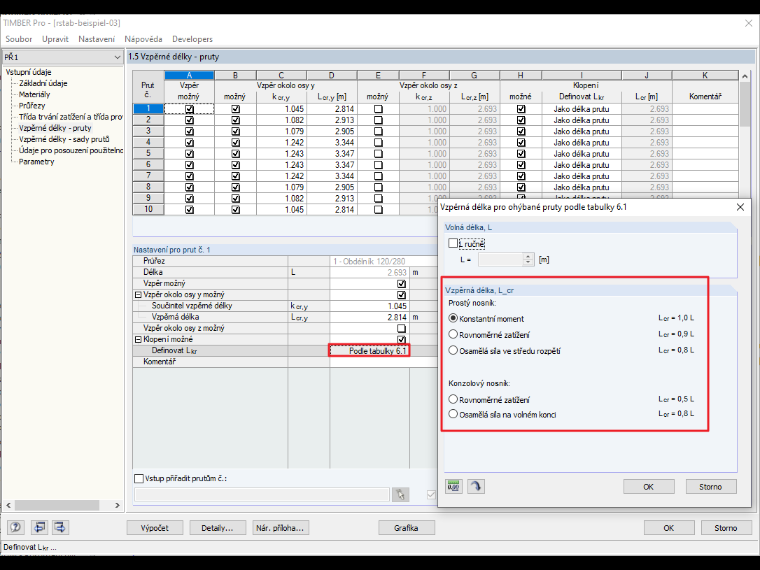Select Vzpěrné délky - pruty tree item
This screenshot has height=570, width=760.
(x=55, y=128)
